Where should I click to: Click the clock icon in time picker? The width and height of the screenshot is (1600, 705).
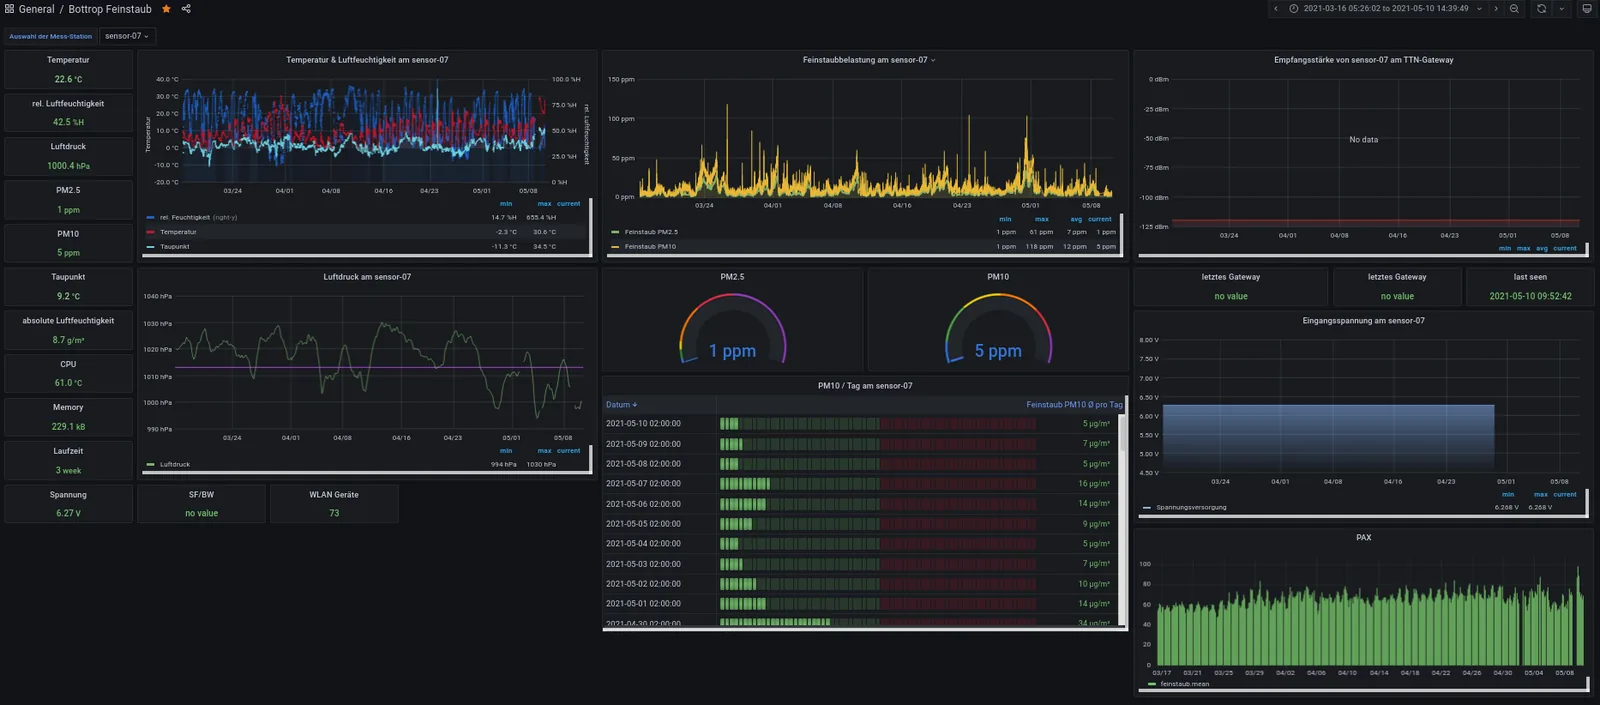1293,9
